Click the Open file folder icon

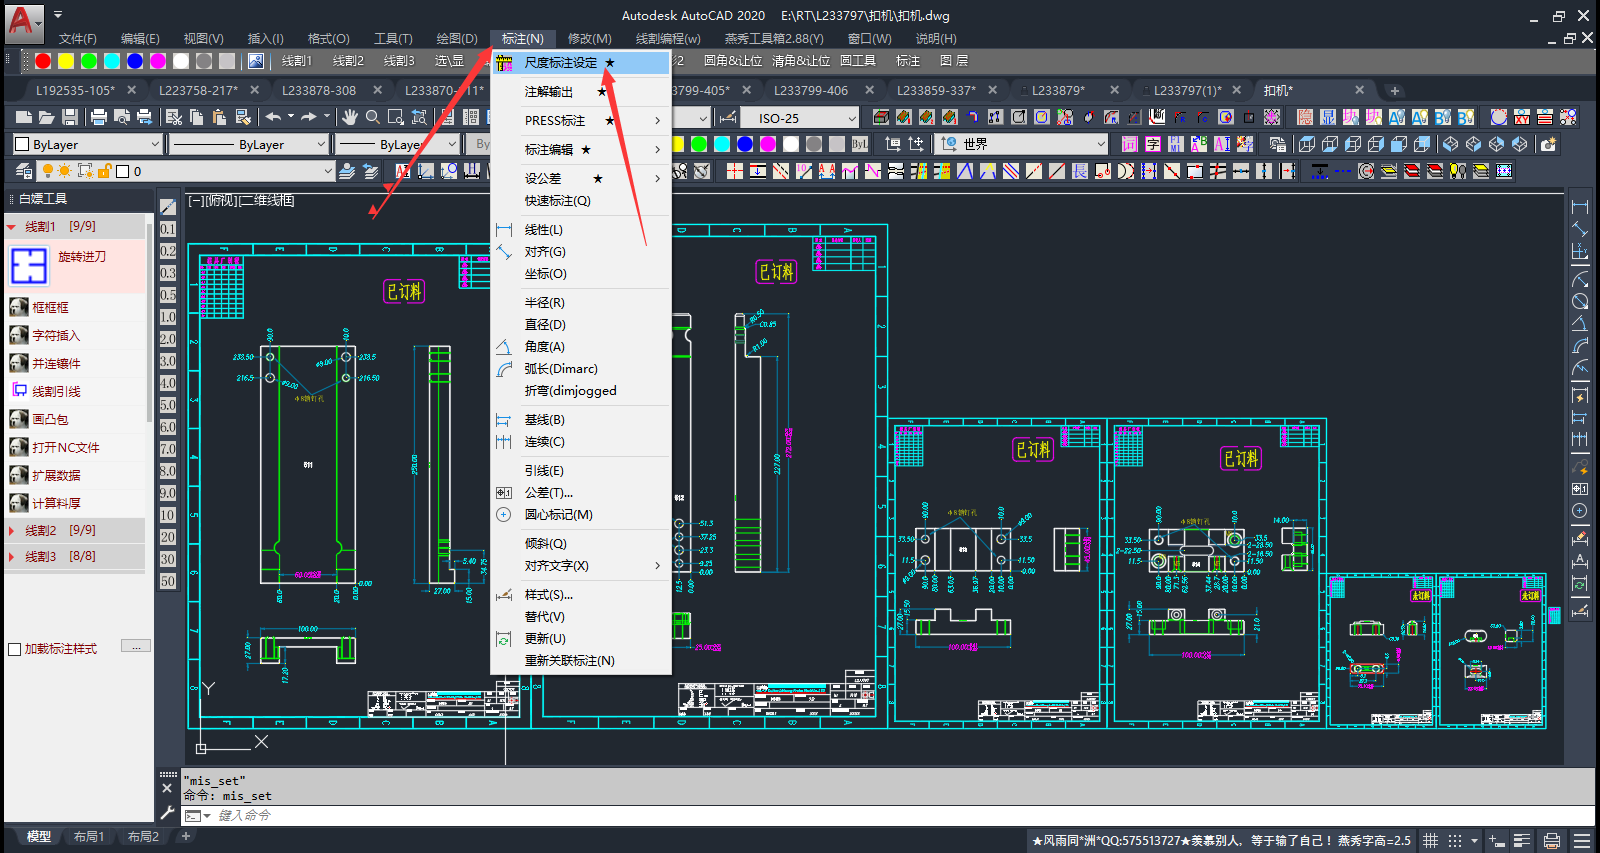coord(46,117)
